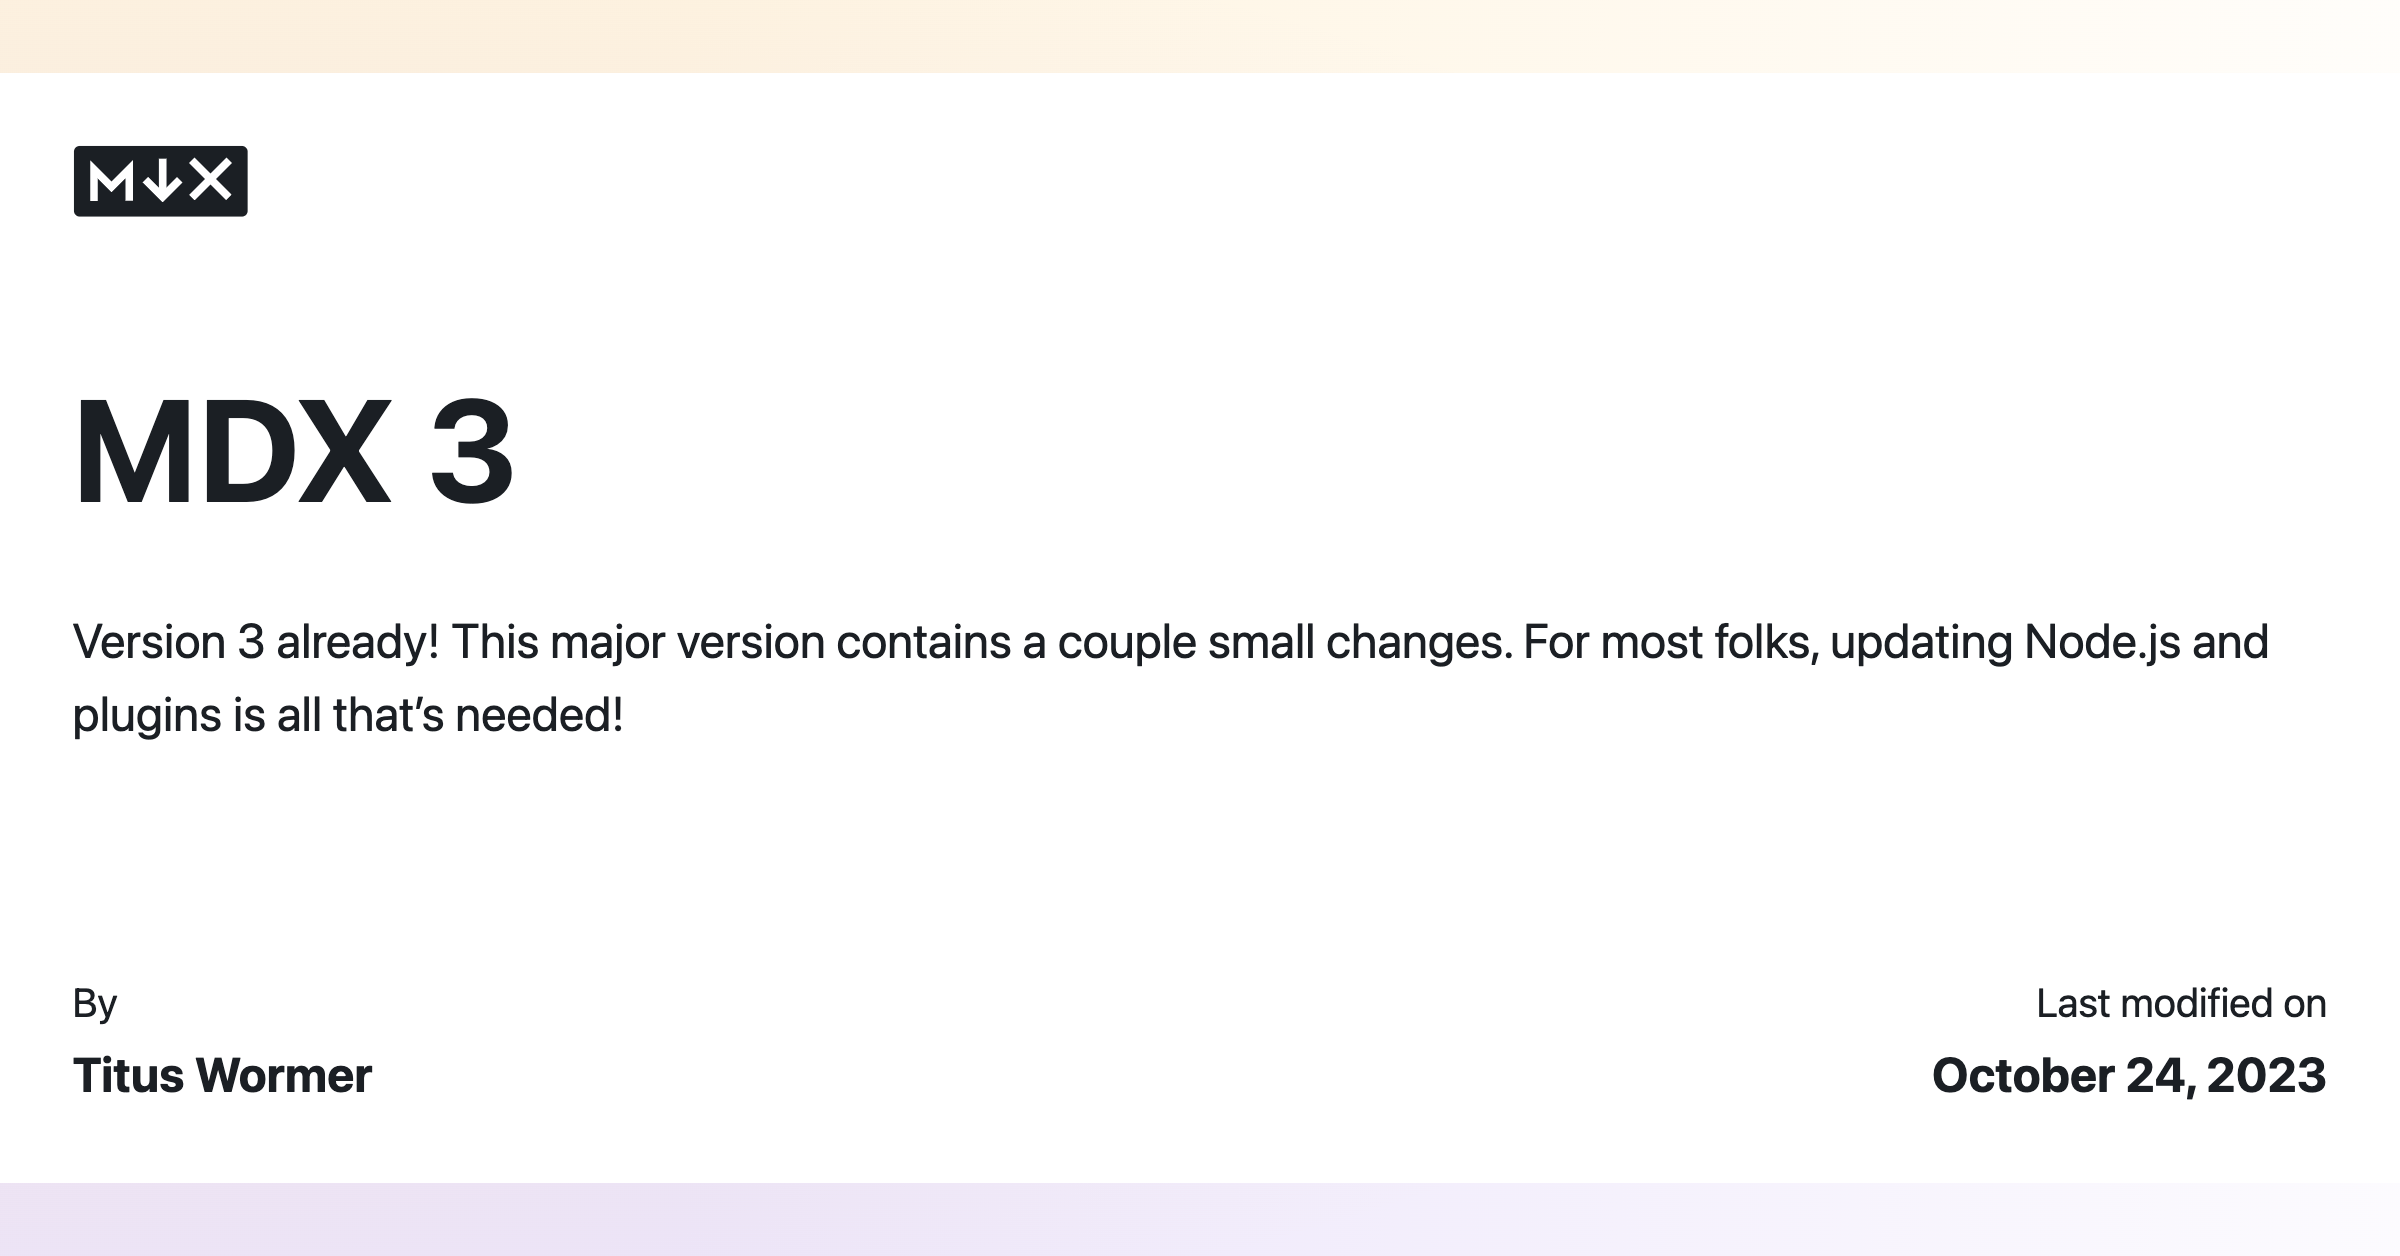Screen dimensions: 2400x1256
Task: Click the letter M in the logo
Action: tap(111, 182)
